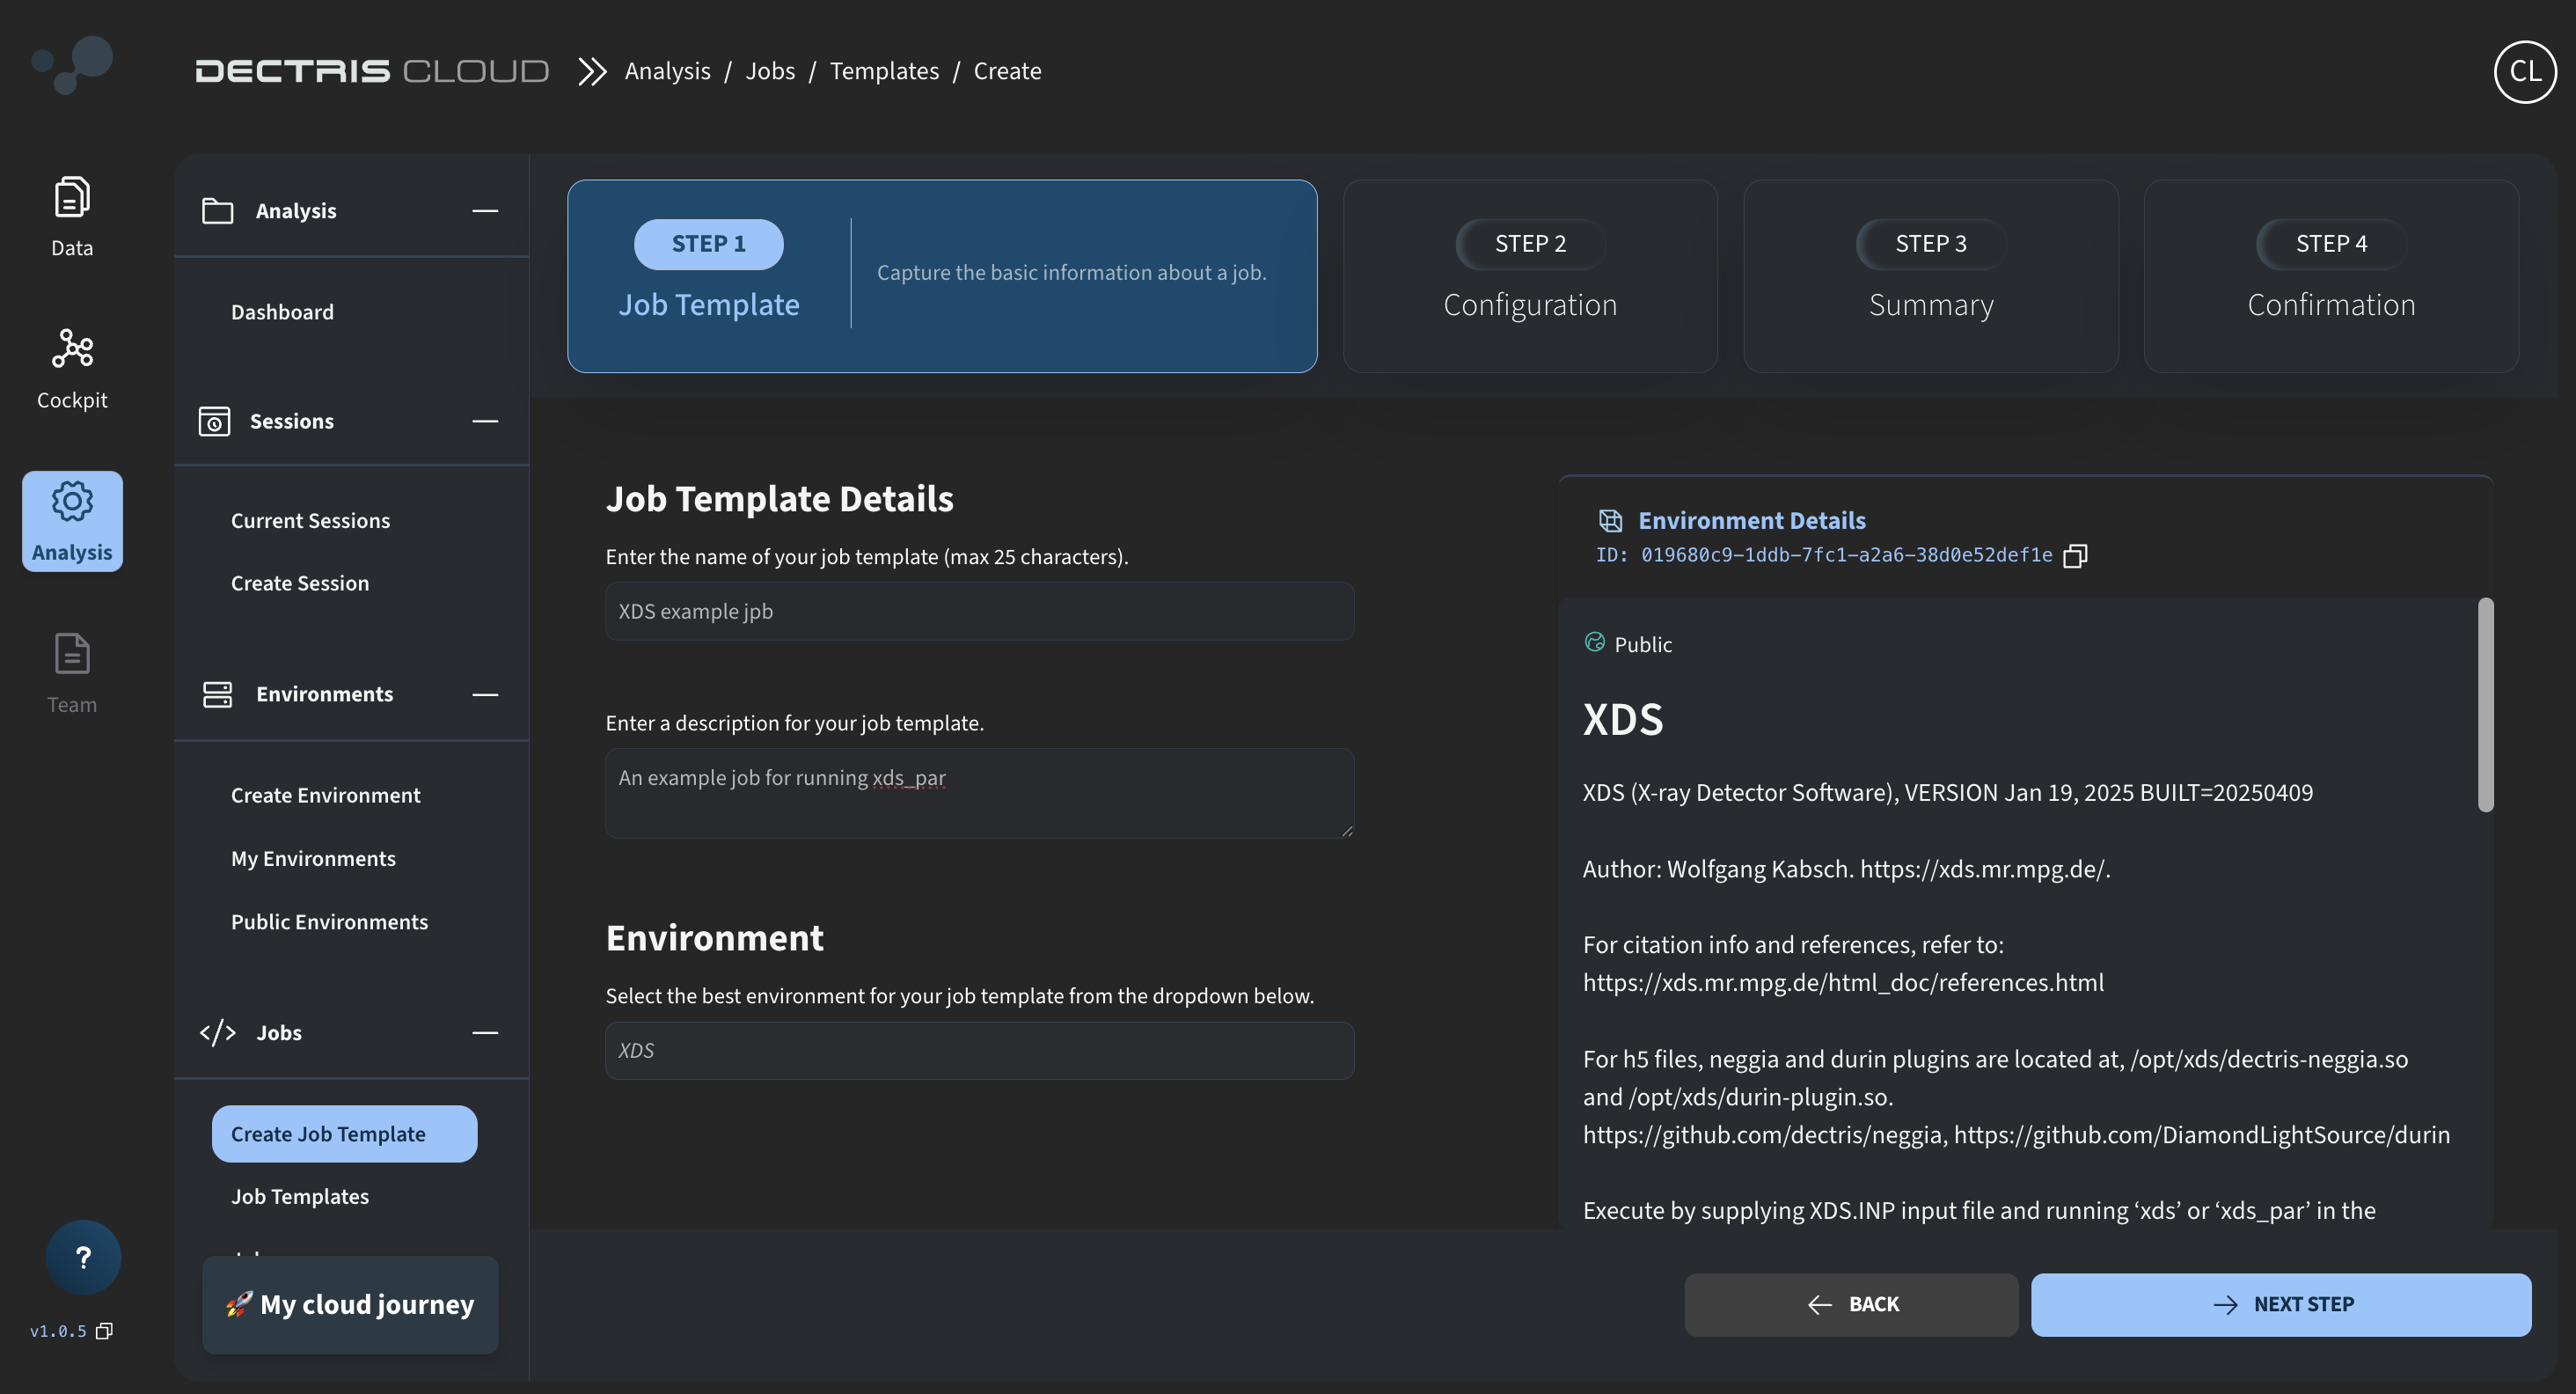Click the references.html URL text
Viewport: 2576px width, 1394px height.
[1843, 983]
